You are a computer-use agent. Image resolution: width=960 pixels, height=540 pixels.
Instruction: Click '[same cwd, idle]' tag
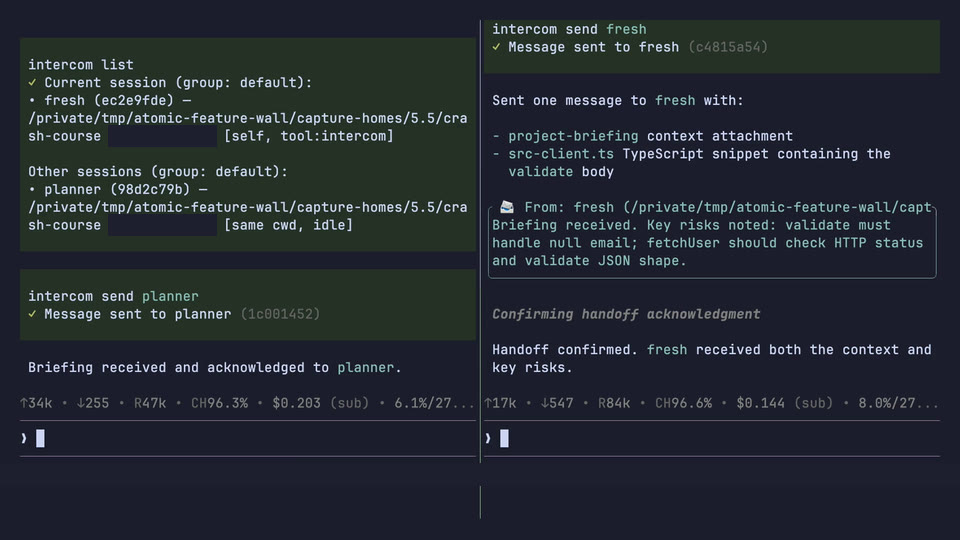288,225
